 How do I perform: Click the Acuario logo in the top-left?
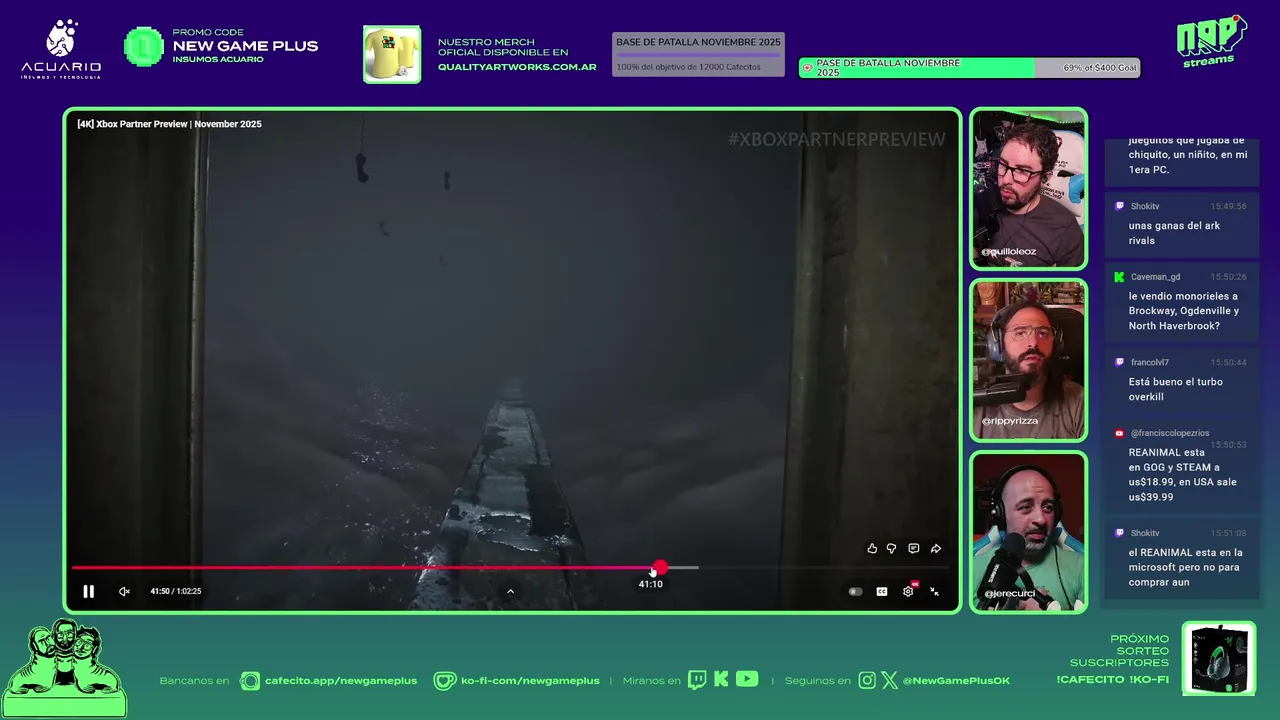click(61, 49)
